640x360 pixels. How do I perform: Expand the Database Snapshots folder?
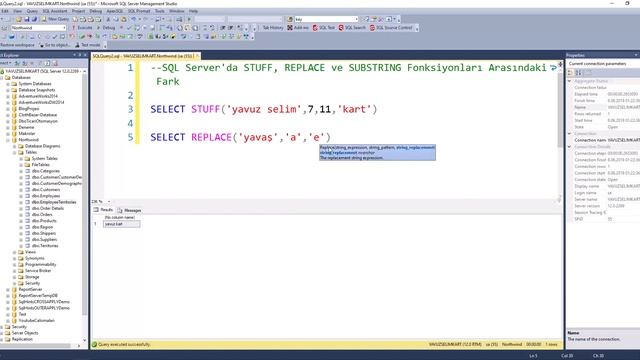[8, 90]
